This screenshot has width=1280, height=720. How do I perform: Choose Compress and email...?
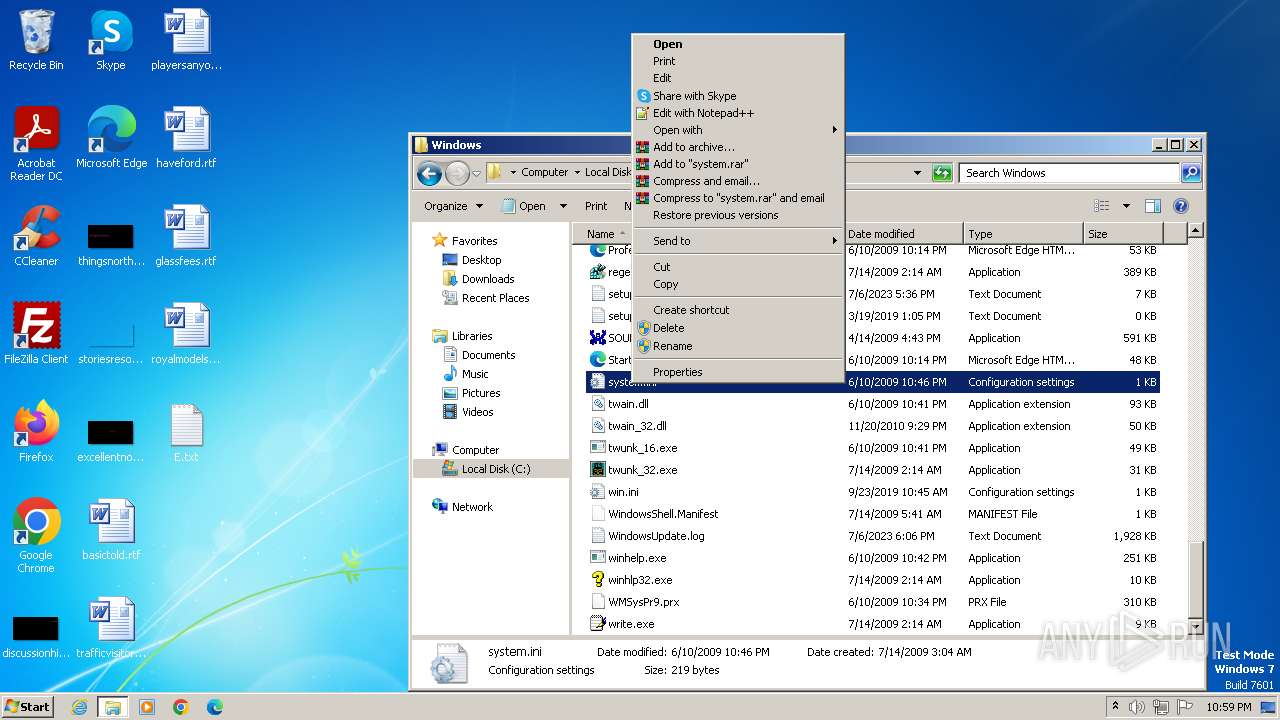pos(738,181)
